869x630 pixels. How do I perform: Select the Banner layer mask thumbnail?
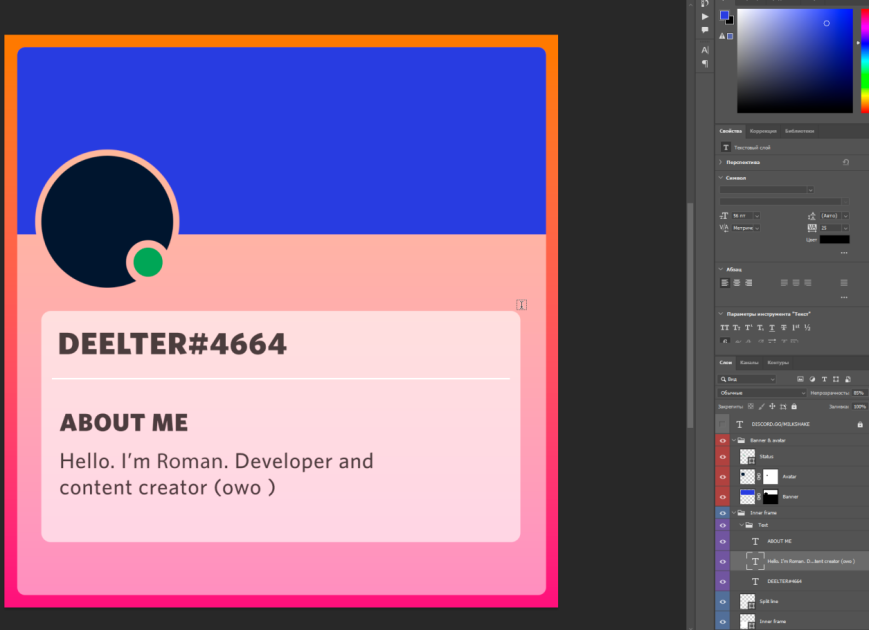coord(770,497)
